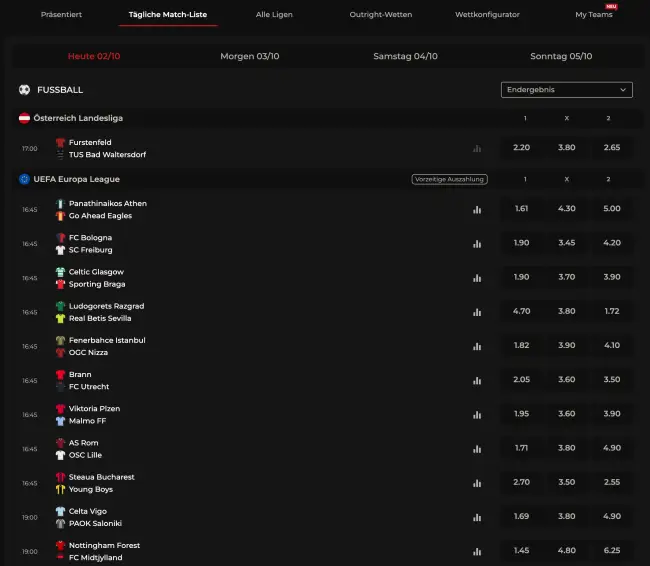Switch to the Alle Ligen tab
650x566 pixels.
coord(274,15)
